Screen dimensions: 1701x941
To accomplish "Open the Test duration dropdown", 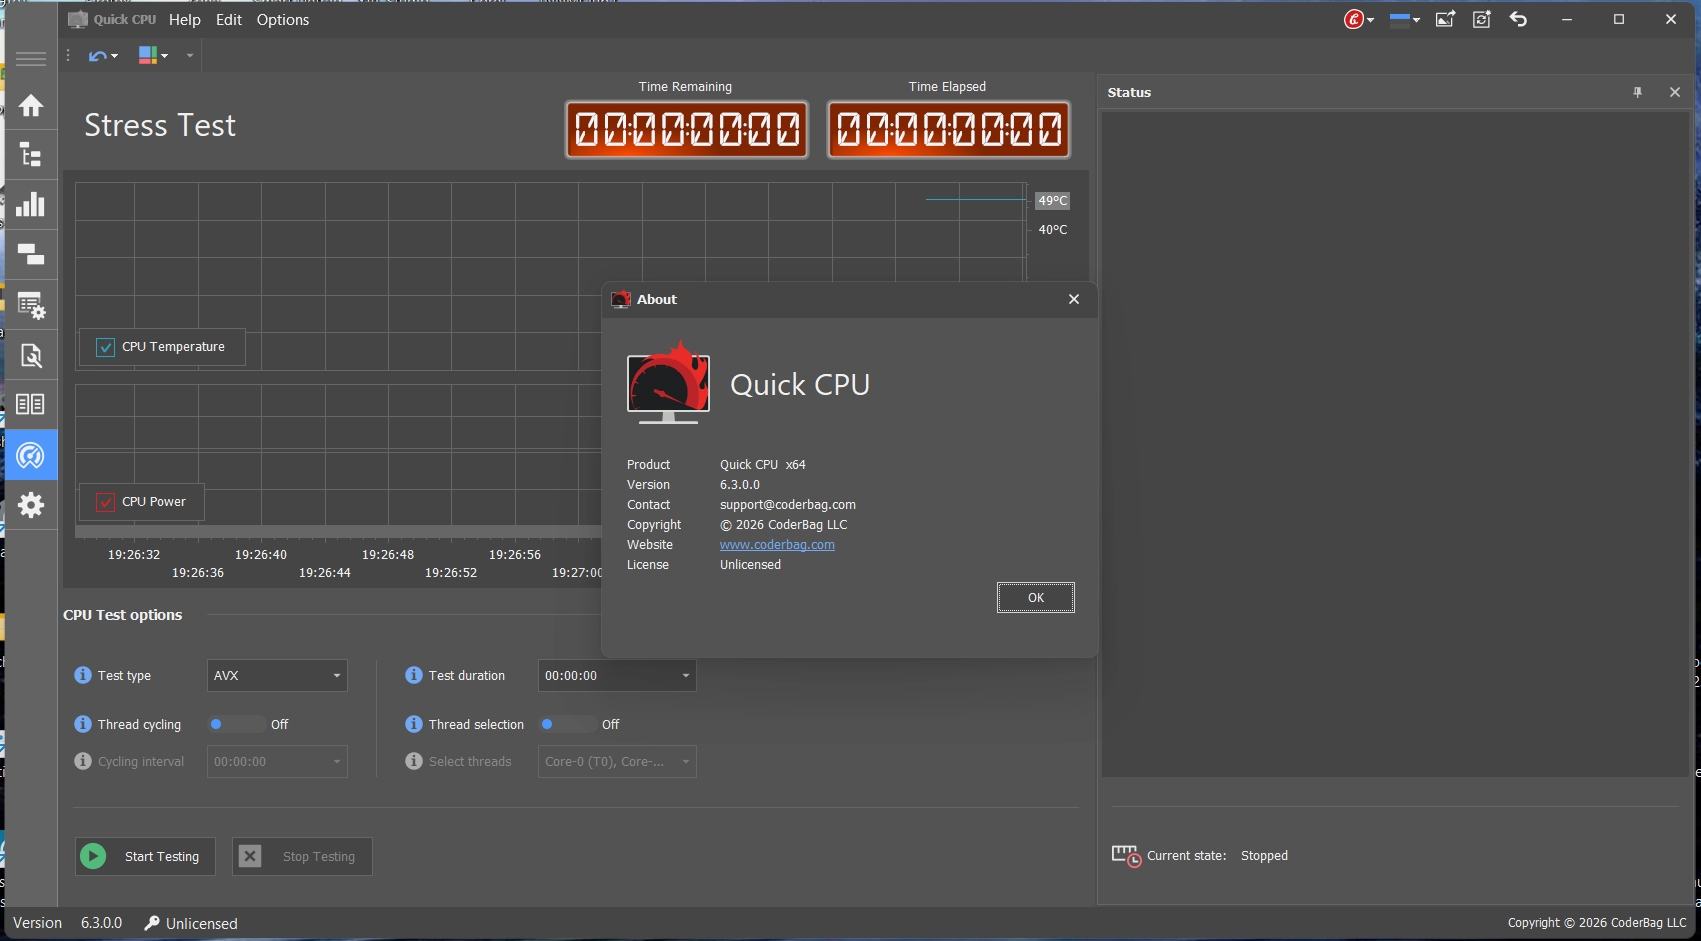I will pyautogui.click(x=617, y=676).
